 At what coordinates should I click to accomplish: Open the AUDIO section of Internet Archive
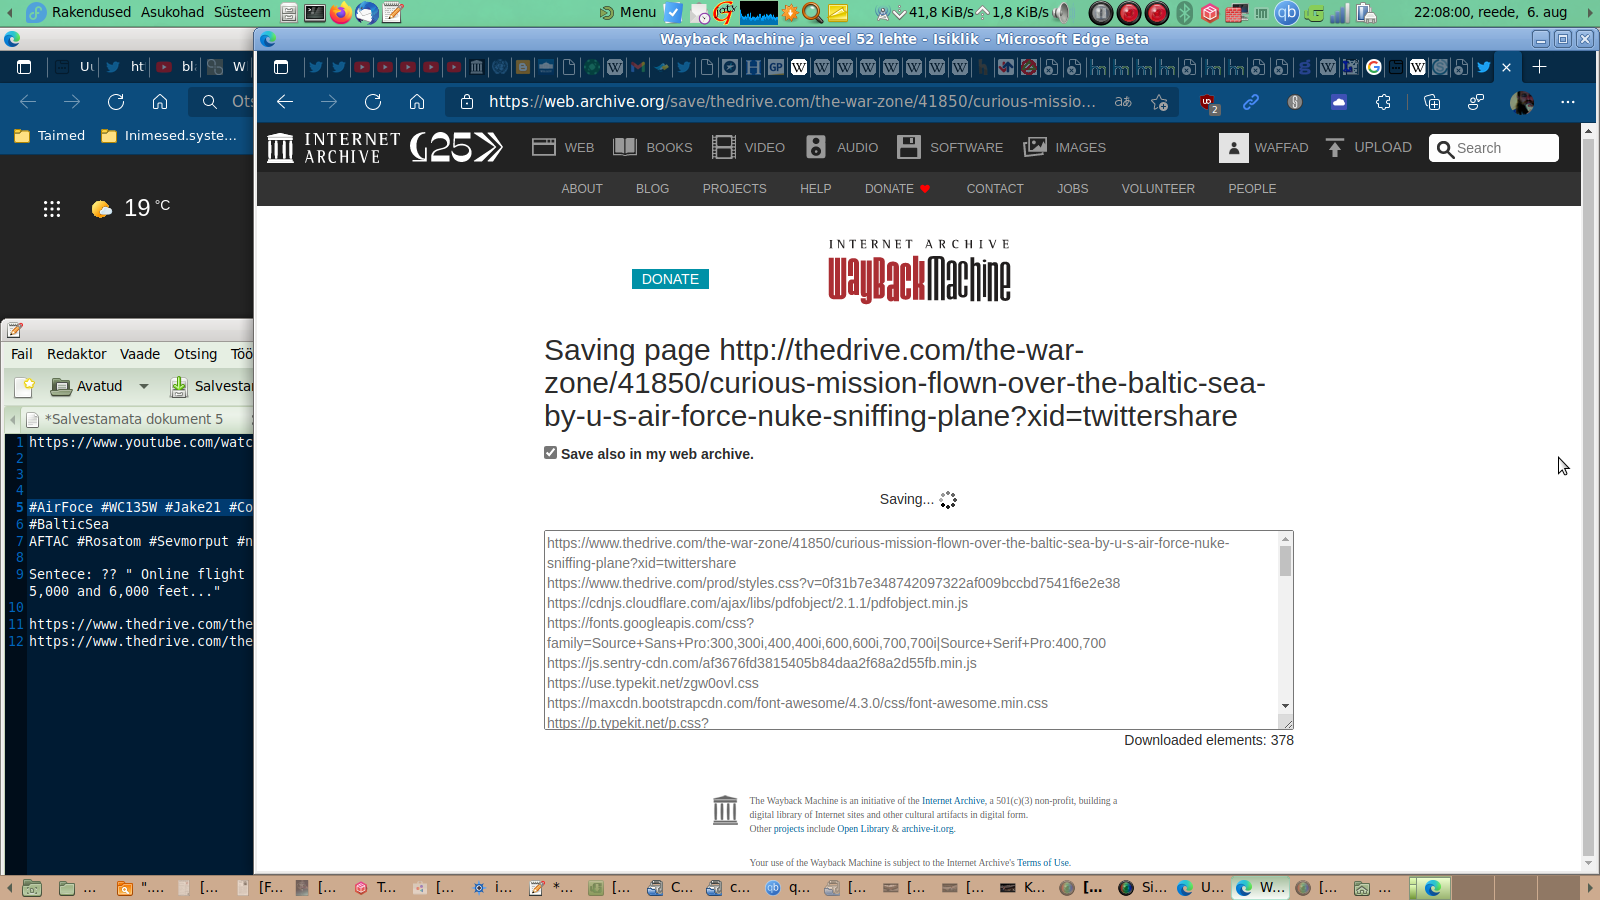point(841,147)
